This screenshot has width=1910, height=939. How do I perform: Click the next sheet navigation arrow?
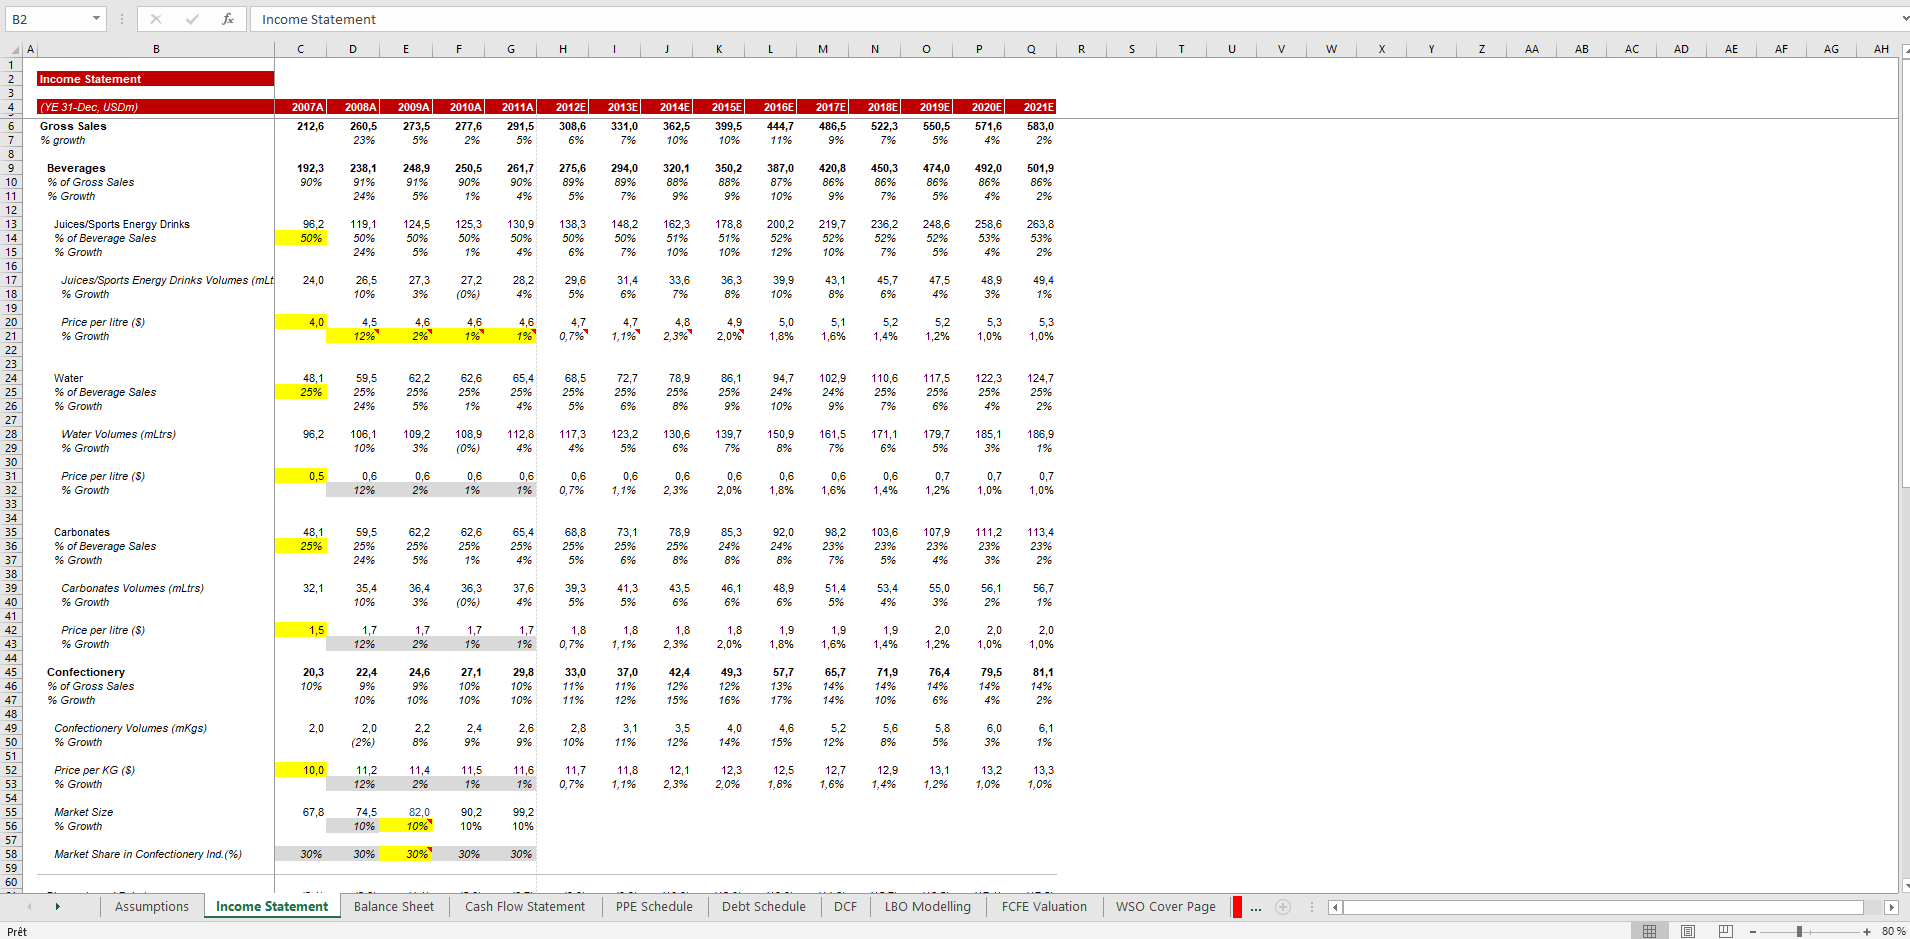58,906
